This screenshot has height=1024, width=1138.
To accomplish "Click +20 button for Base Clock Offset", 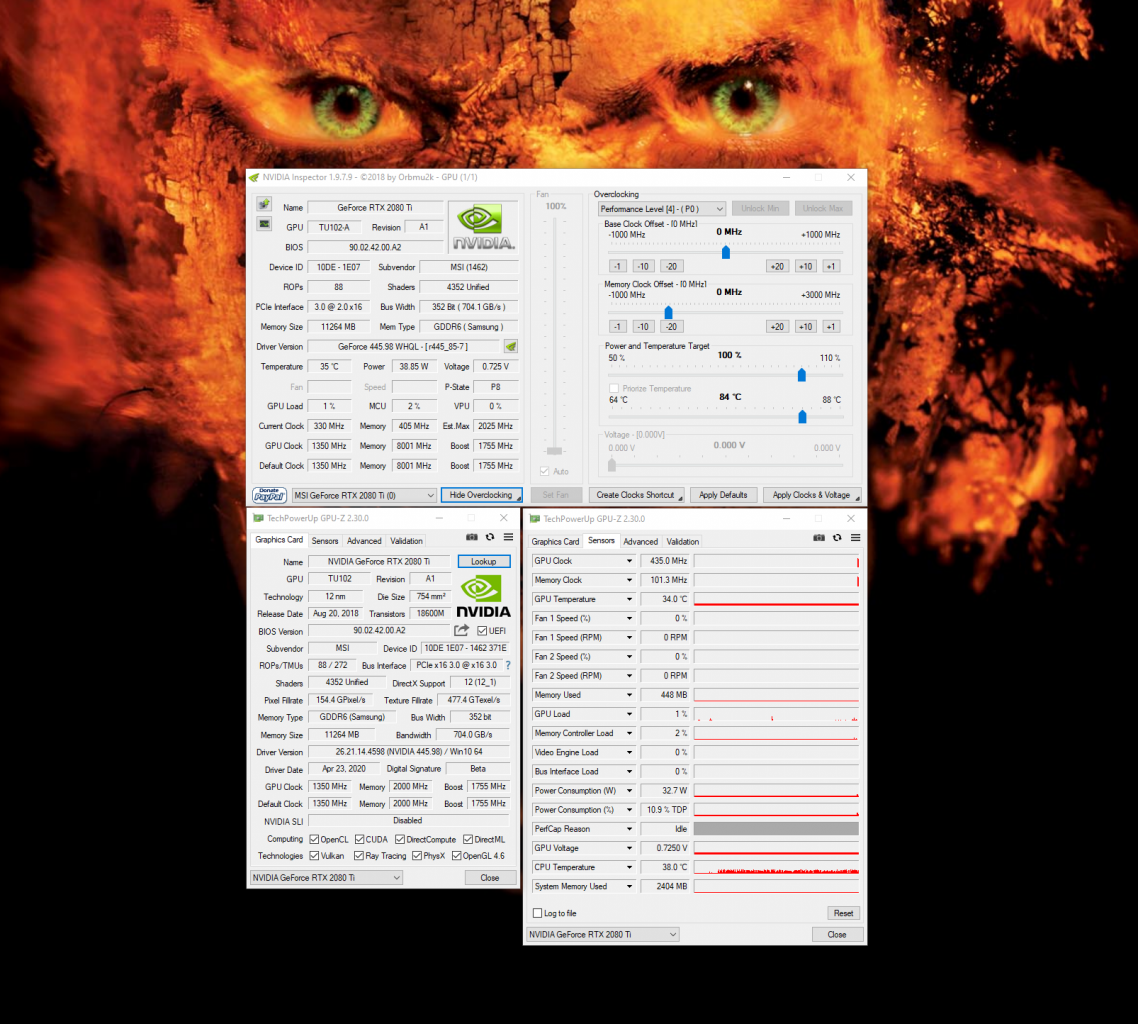I will pyautogui.click(x=777, y=266).
